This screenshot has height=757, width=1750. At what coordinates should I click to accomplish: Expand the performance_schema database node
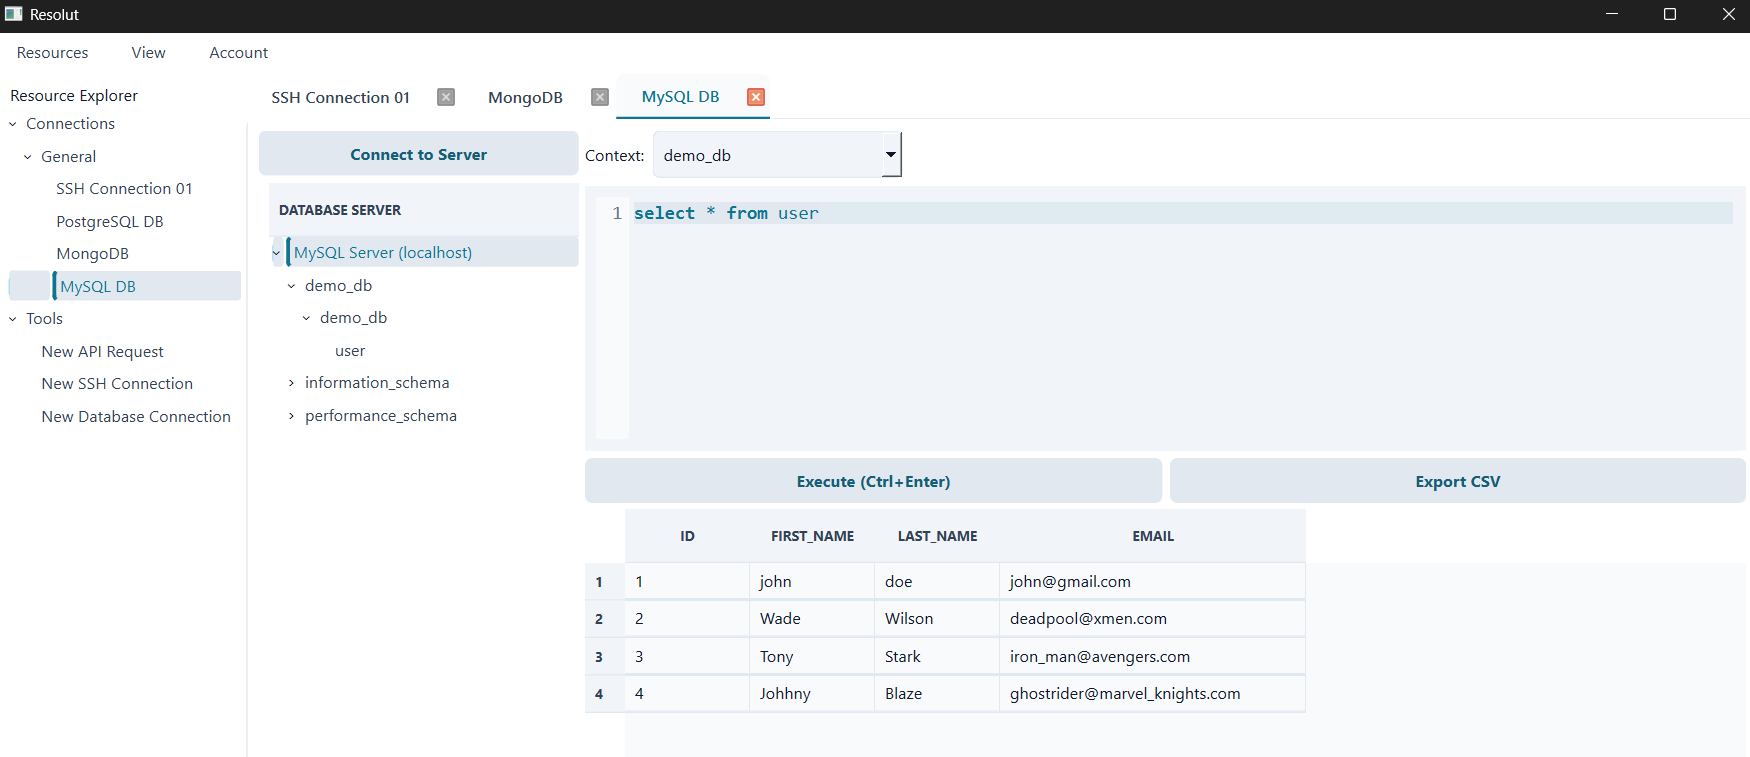[291, 416]
